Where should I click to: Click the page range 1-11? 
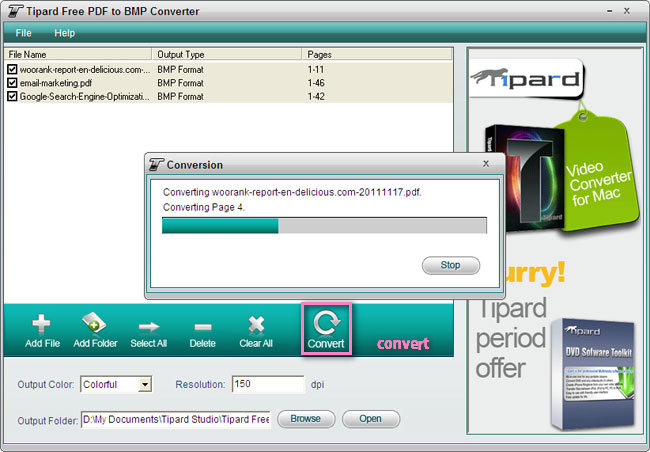pos(316,70)
